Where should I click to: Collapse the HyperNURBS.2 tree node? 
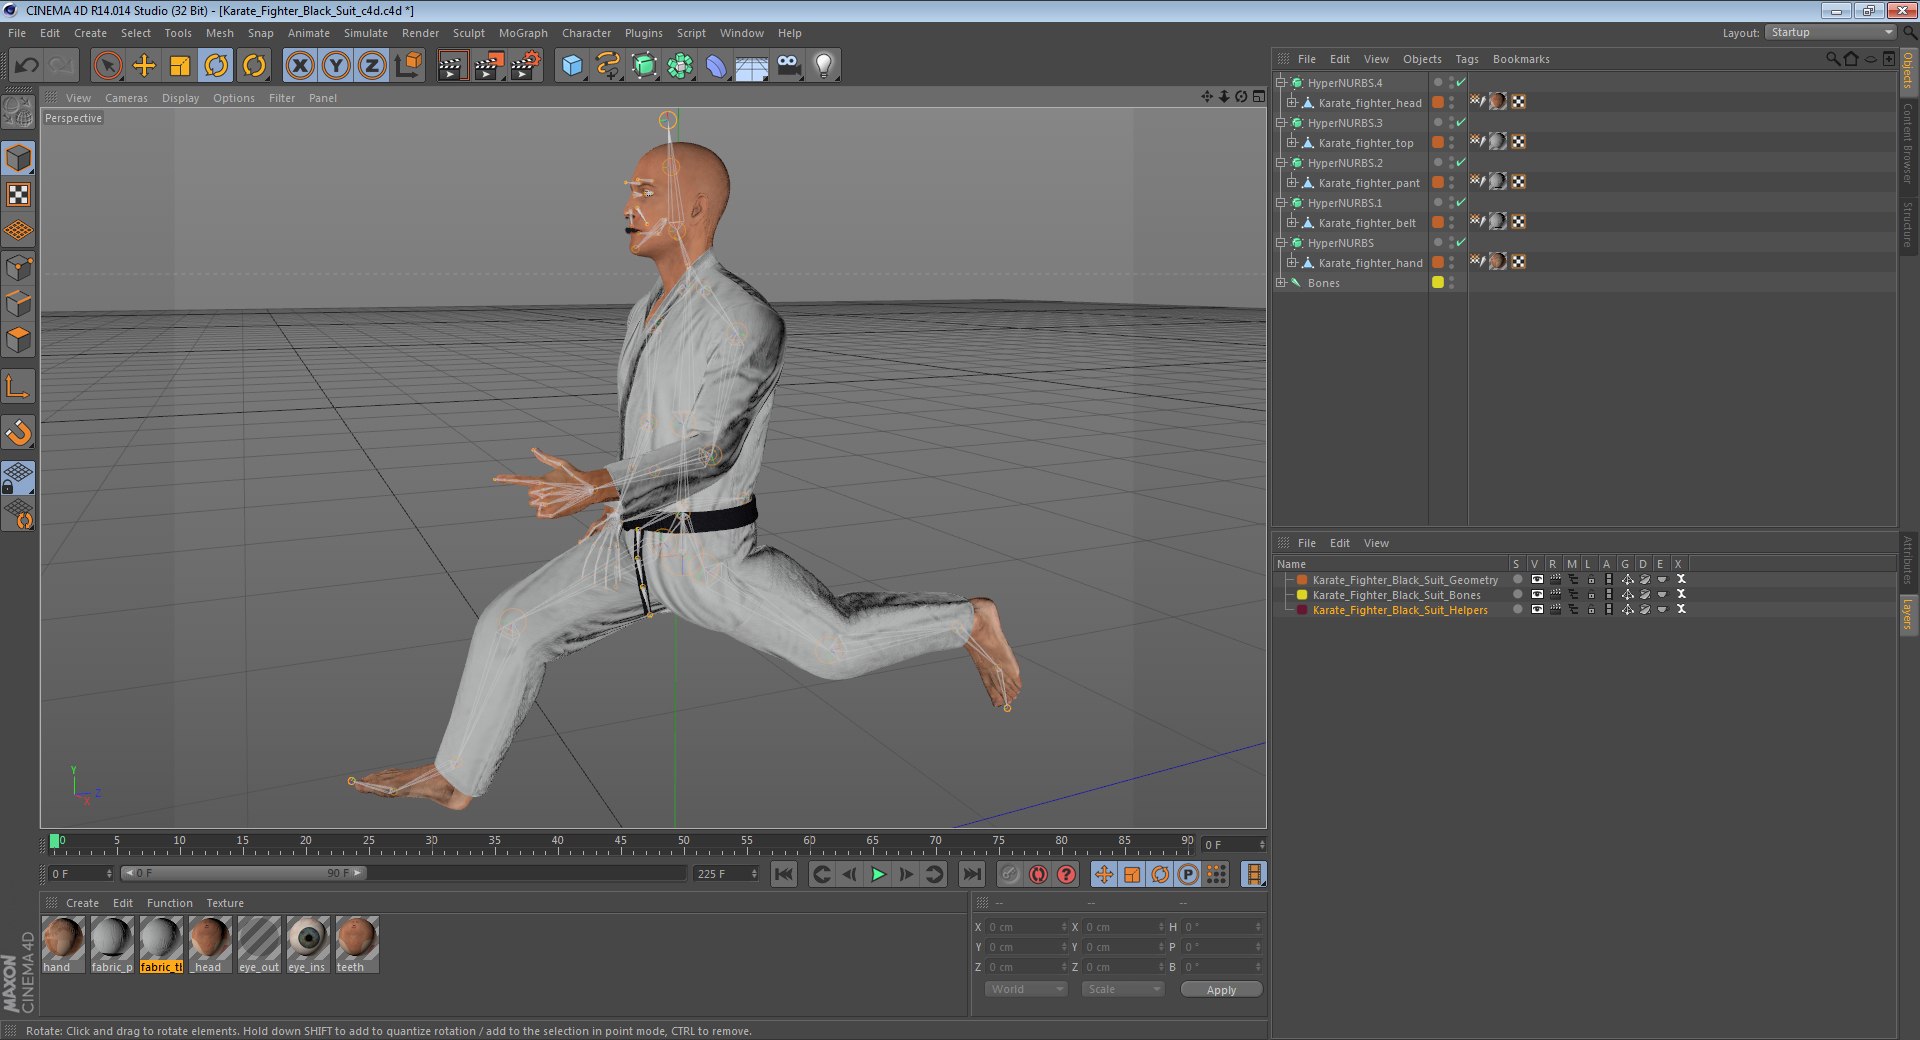tap(1280, 162)
